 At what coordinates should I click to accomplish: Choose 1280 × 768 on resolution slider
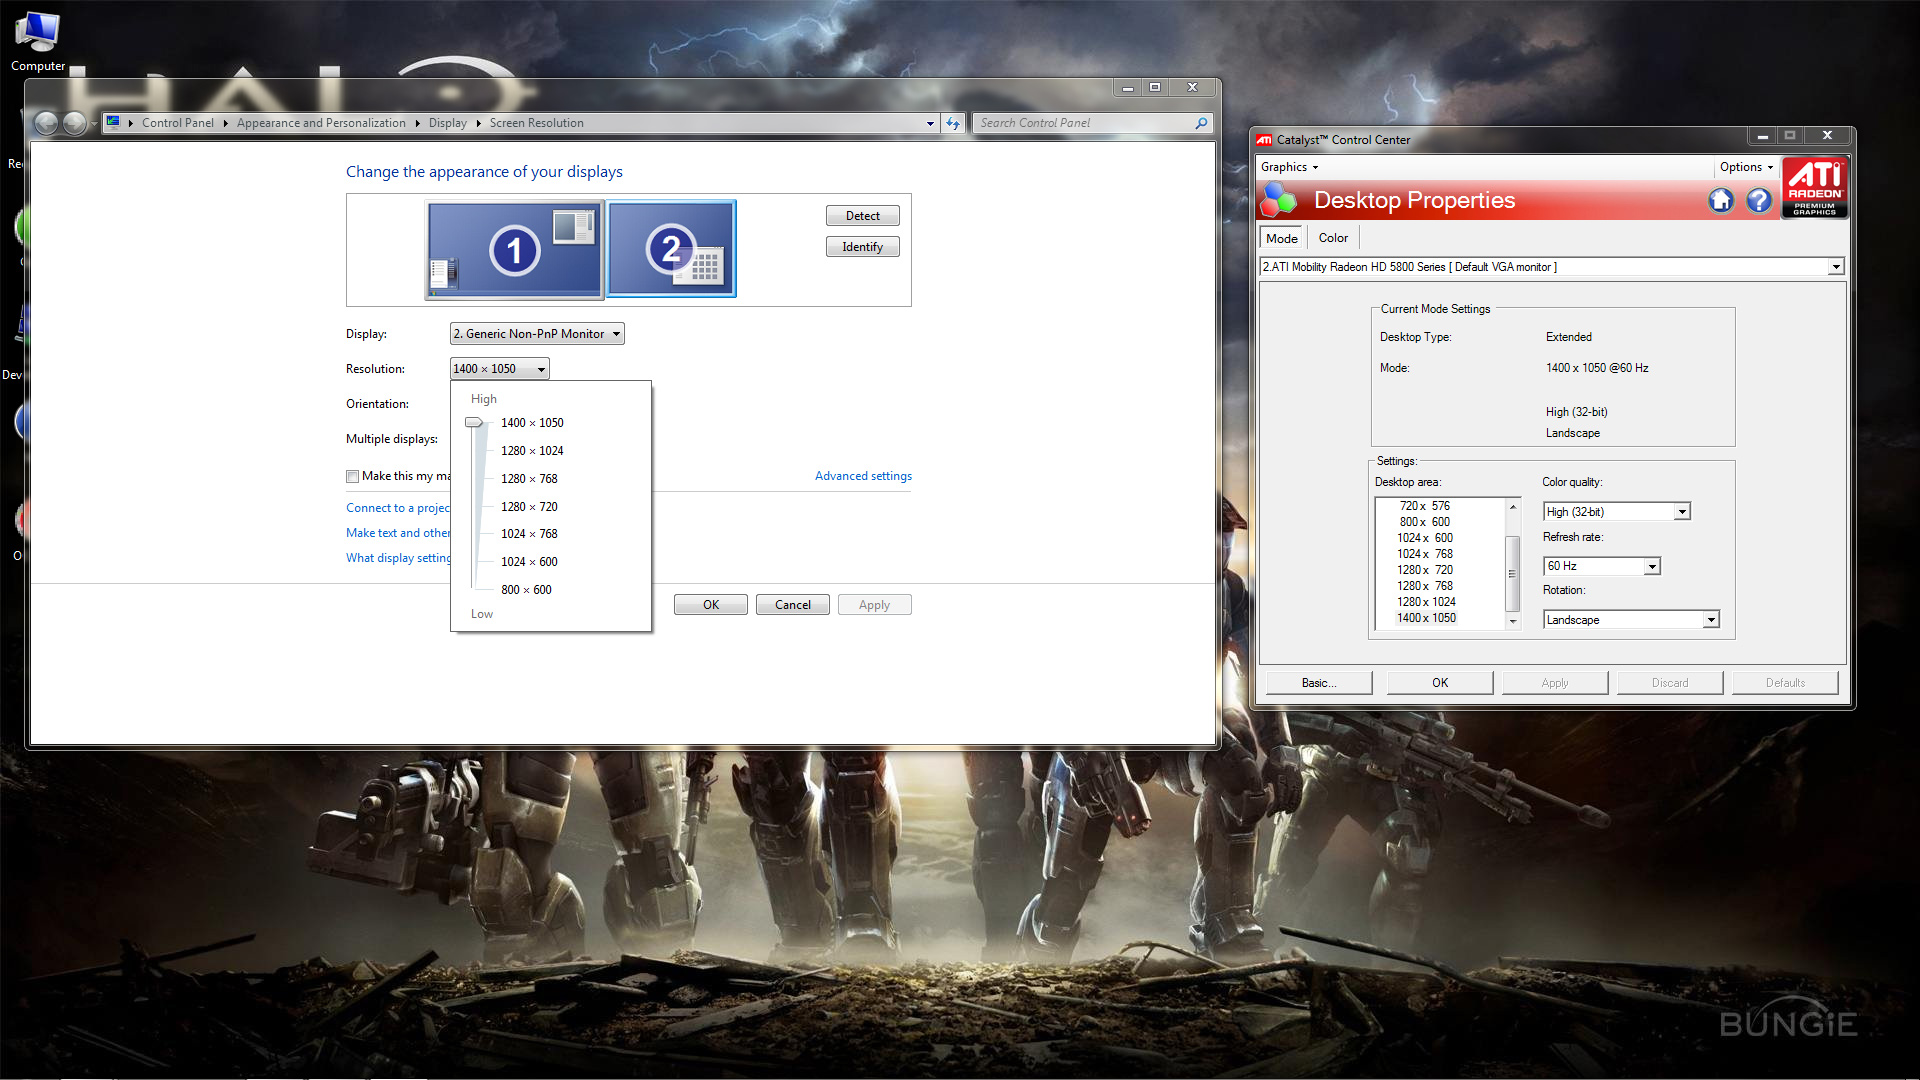[529, 479]
